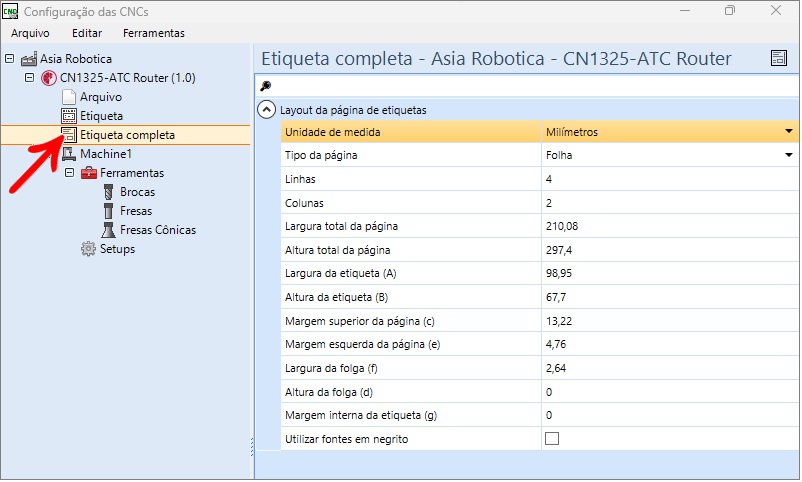The width and height of the screenshot is (802, 482).
Task: Collapse the CN1325-ATC Router tree node
Action: click(30, 78)
